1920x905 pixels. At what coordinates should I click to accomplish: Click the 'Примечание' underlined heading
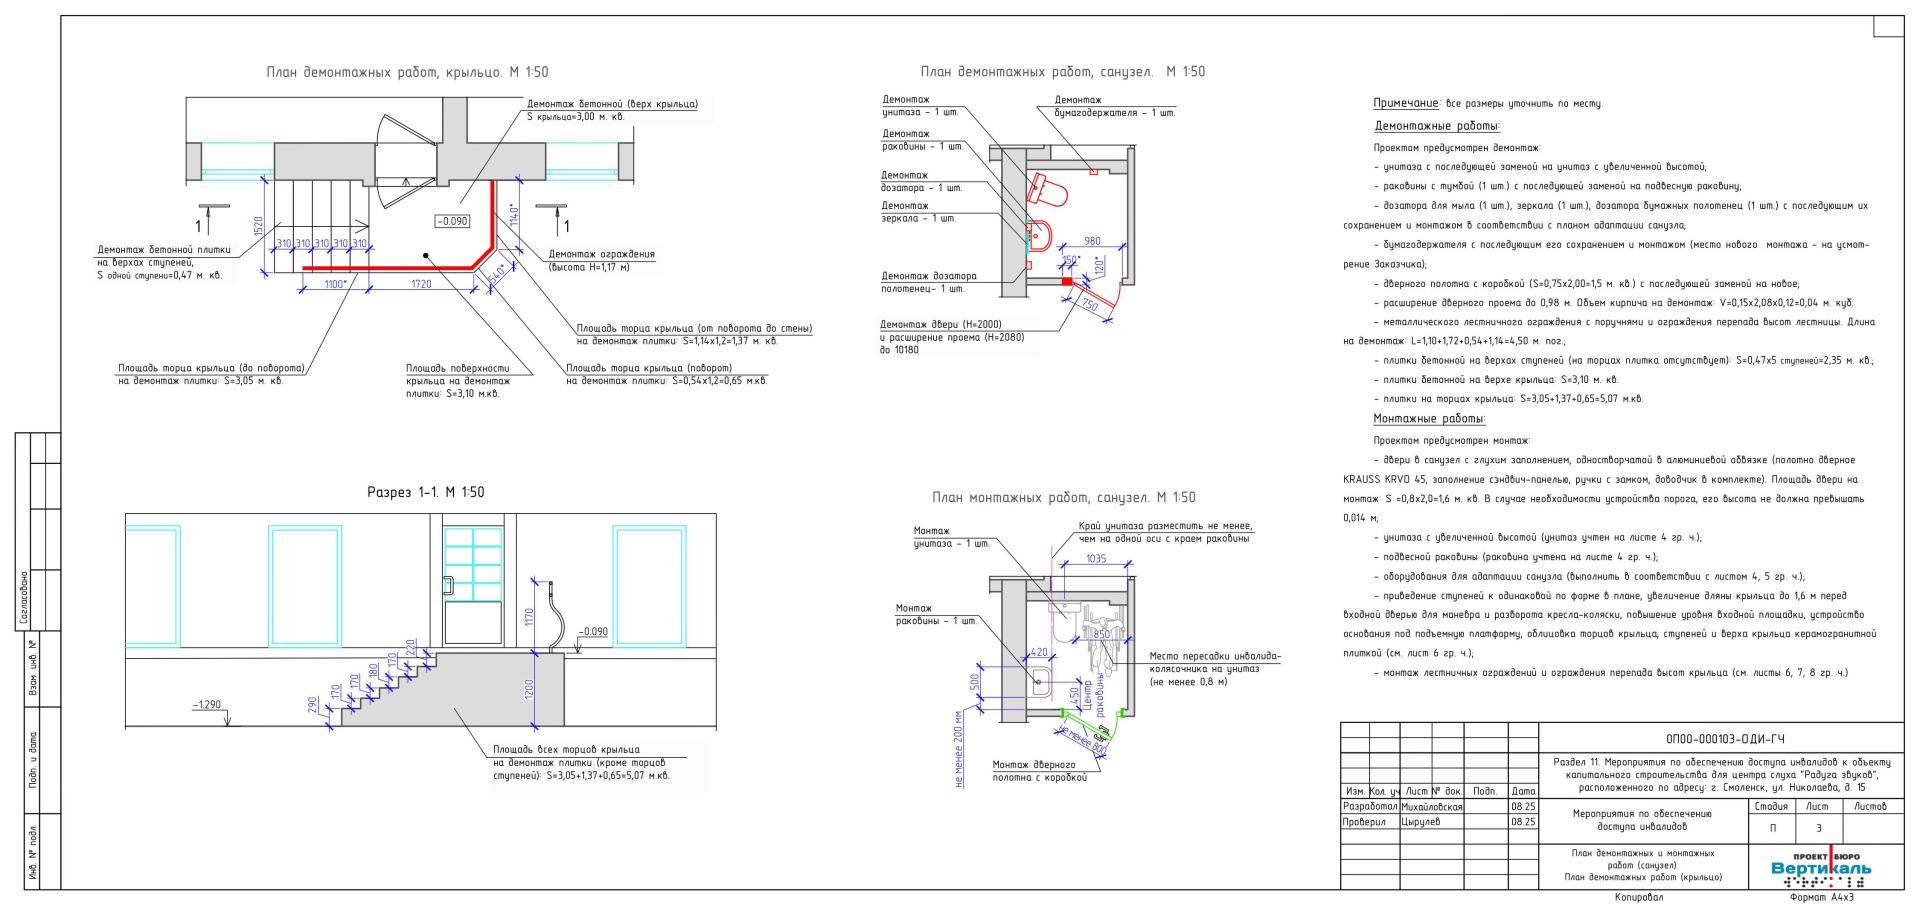click(x=1405, y=103)
